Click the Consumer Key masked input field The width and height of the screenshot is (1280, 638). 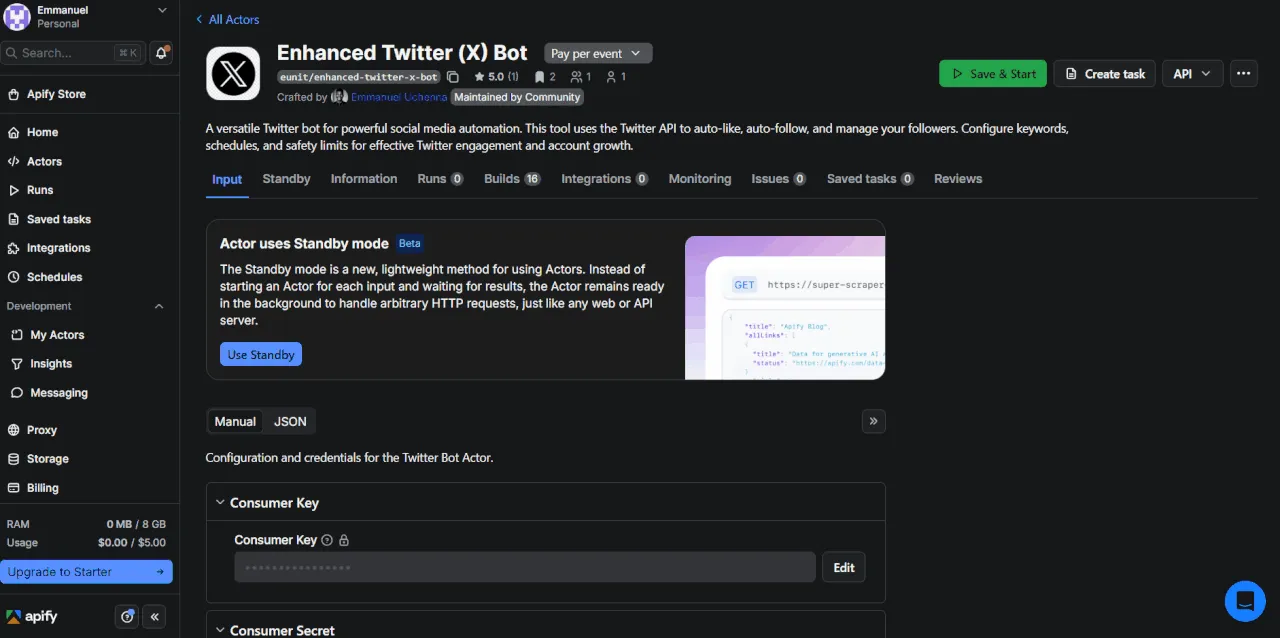(525, 567)
